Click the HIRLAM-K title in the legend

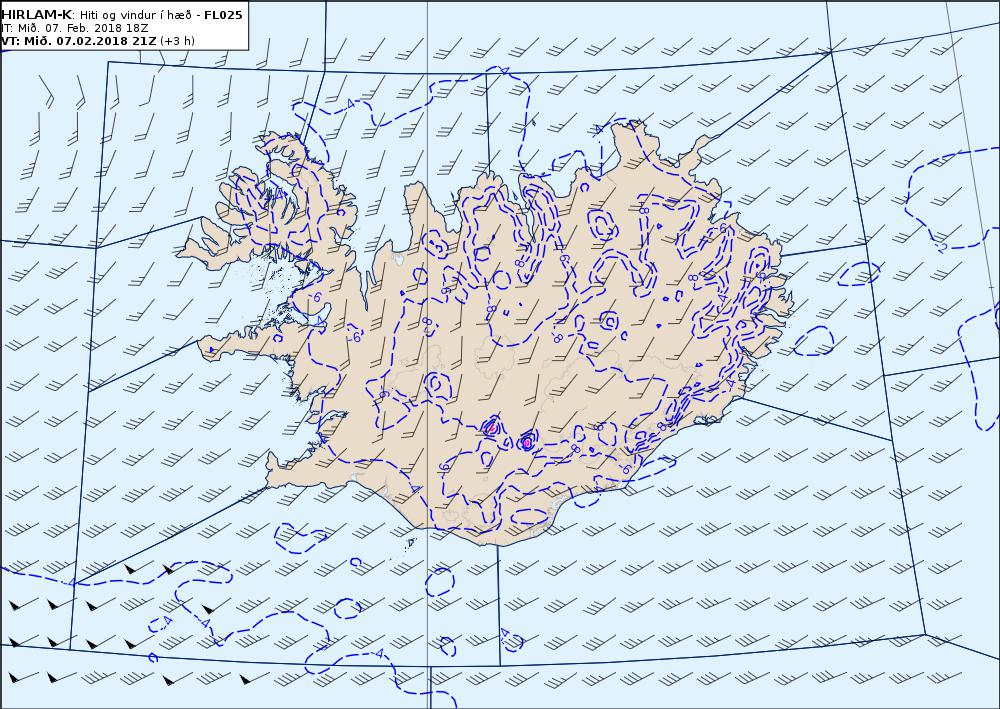pyautogui.click(x=36, y=15)
